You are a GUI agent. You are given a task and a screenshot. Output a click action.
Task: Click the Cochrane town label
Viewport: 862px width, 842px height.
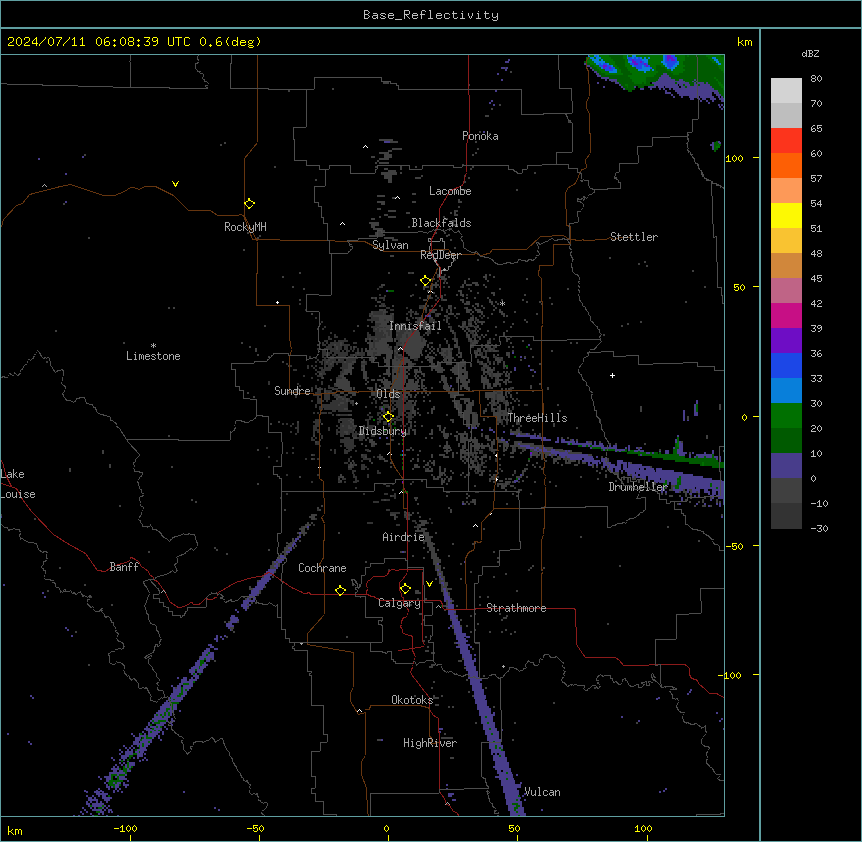(322, 568)
